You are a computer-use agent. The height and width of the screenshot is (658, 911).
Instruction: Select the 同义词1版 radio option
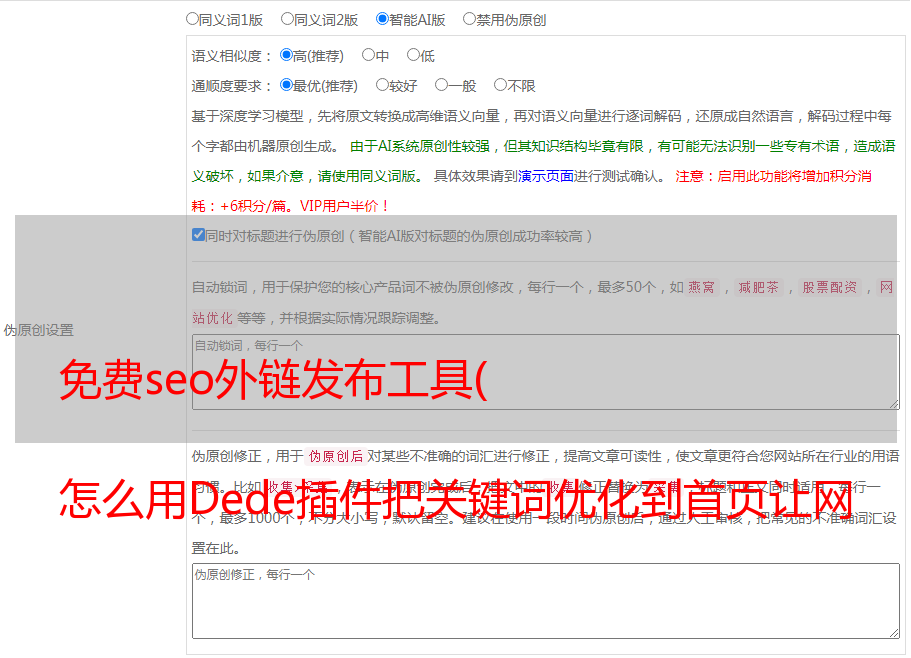[192, 19]
